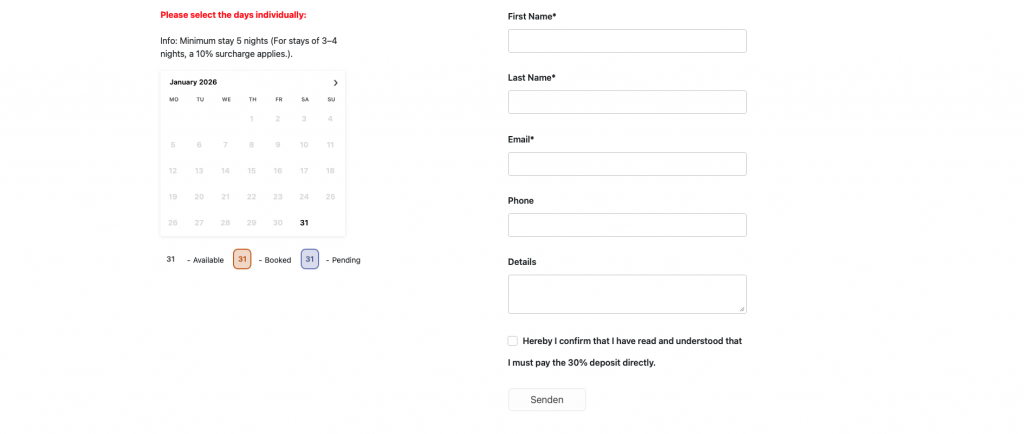Select January 1 in the calendar
The width and height of the screenshot is (1024, 434).
pyautogui.click(x=252, y=119)
